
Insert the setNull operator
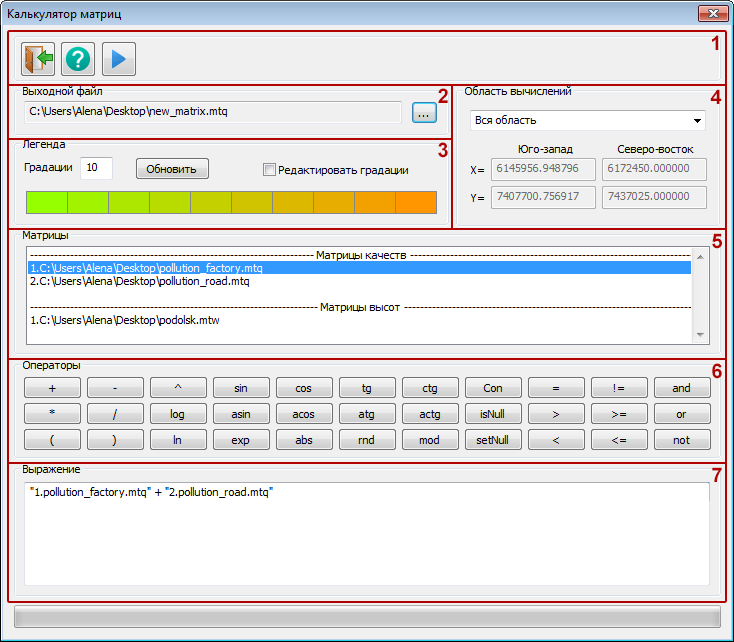(x=492, y=440)
